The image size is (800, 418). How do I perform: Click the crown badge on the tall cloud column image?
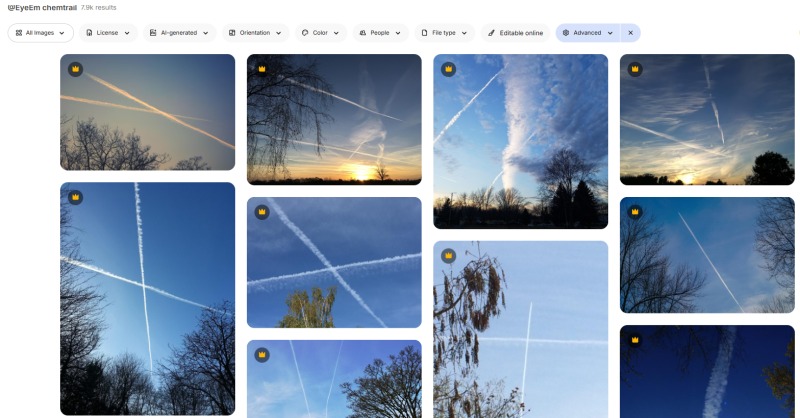coord(448,69)
